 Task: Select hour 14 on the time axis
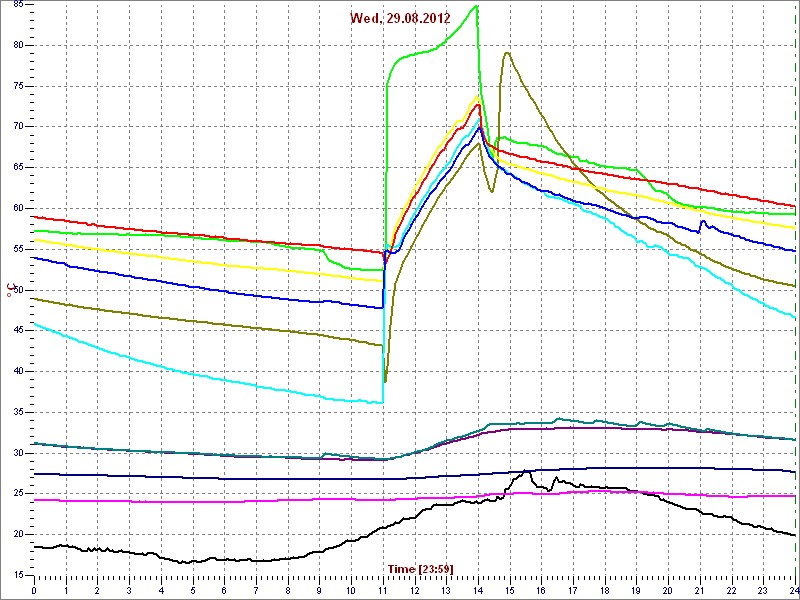tap(478, 589)
